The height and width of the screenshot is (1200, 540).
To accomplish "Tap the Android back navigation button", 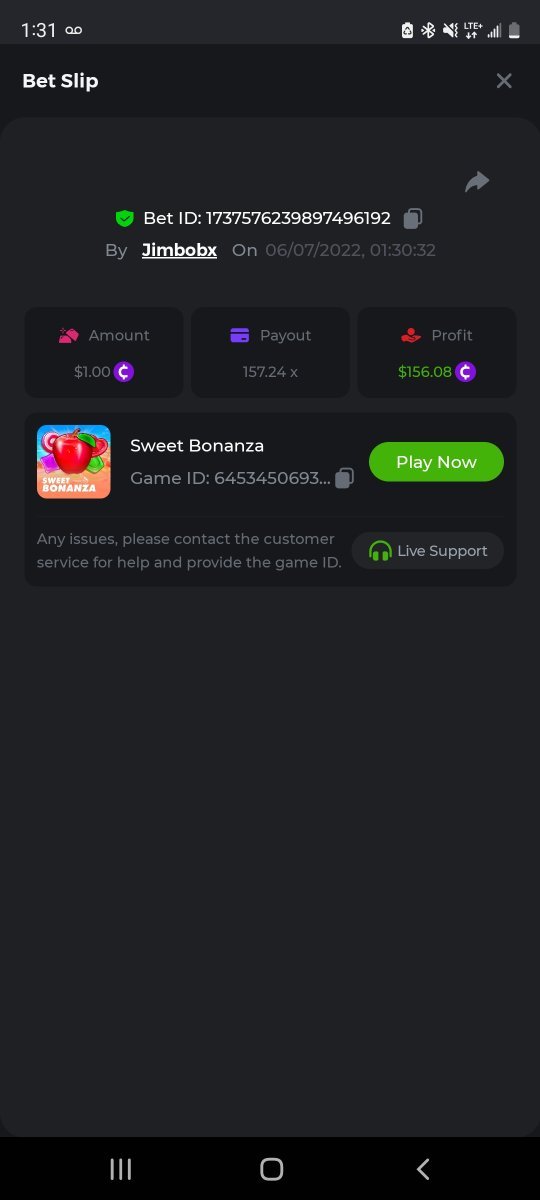I will pyautogui.click(x=423, y=1169).
